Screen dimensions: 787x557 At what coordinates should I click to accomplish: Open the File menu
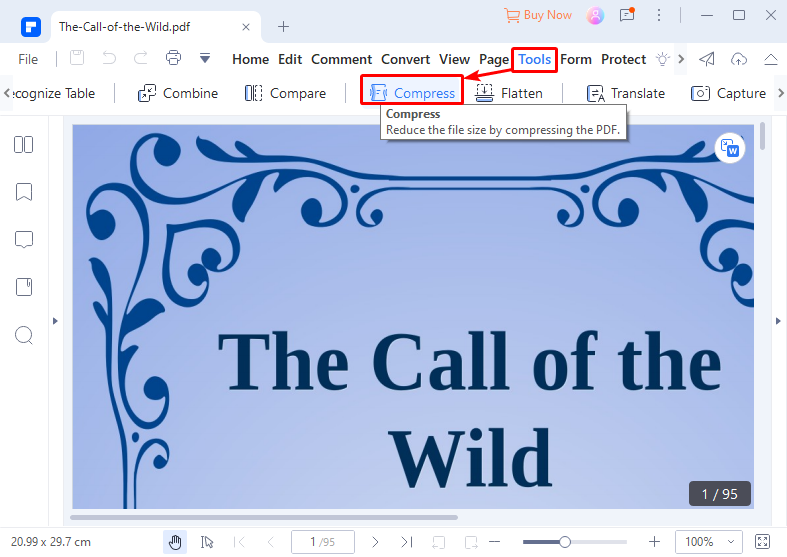(28, 59)
